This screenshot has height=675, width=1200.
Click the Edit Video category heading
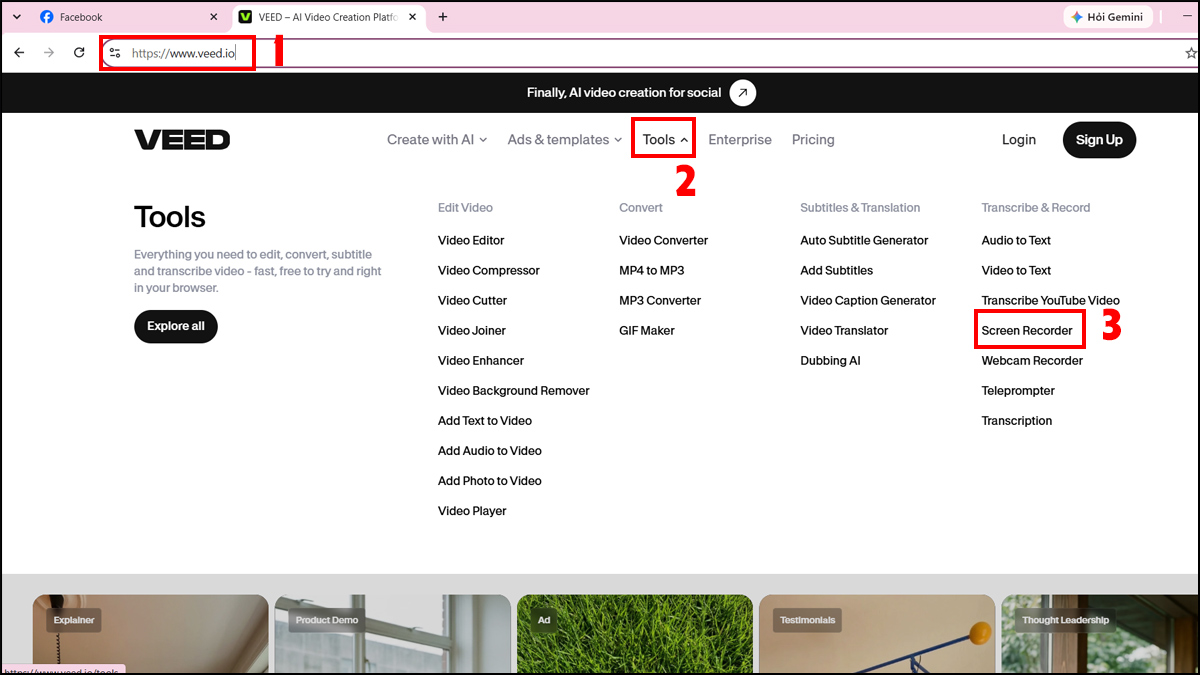pyautogui.click(x=465, y=208)
